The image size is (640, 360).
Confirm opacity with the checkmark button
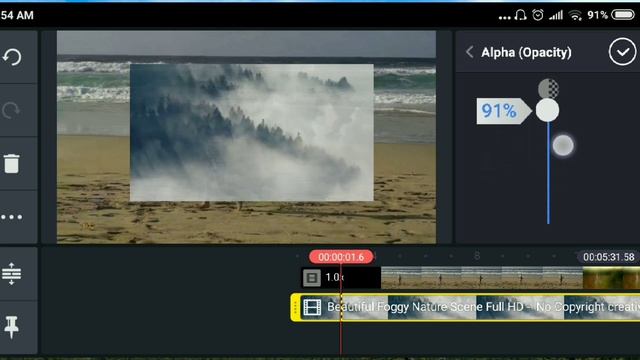(x=622, y=52)
